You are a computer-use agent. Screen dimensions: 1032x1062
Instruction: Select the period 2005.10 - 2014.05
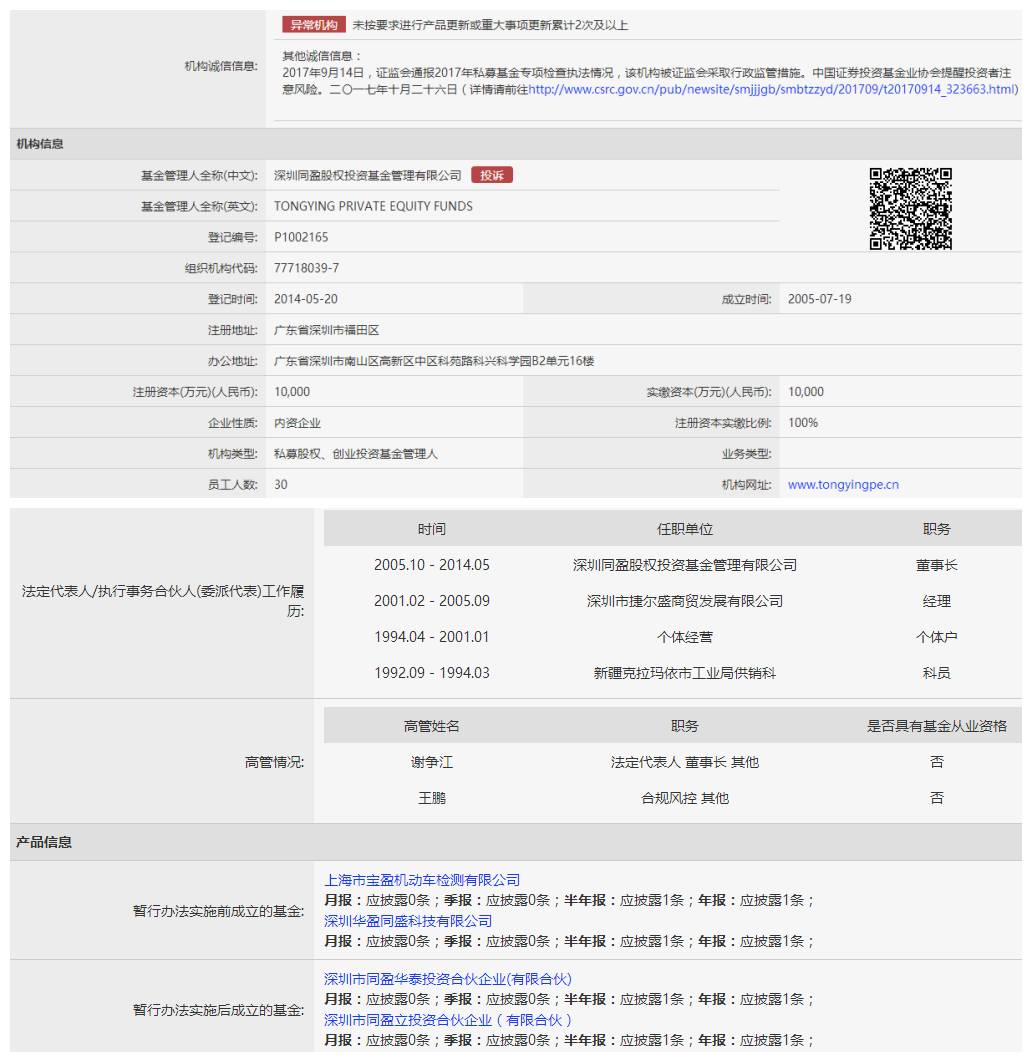pos(431,565)
